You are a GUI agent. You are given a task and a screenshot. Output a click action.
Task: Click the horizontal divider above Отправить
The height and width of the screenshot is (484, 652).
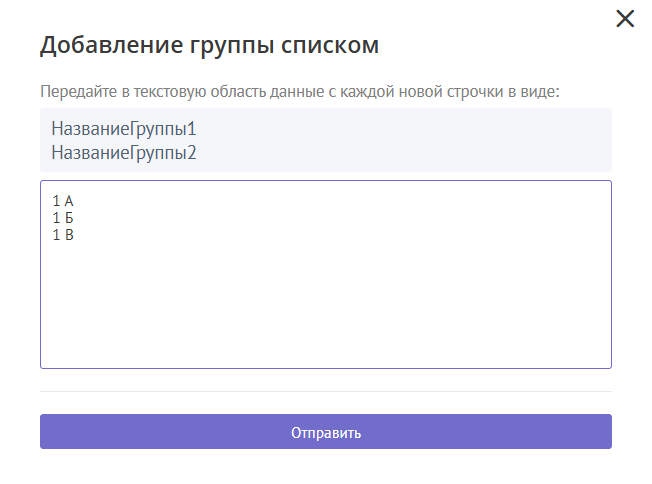coord(325,391)
